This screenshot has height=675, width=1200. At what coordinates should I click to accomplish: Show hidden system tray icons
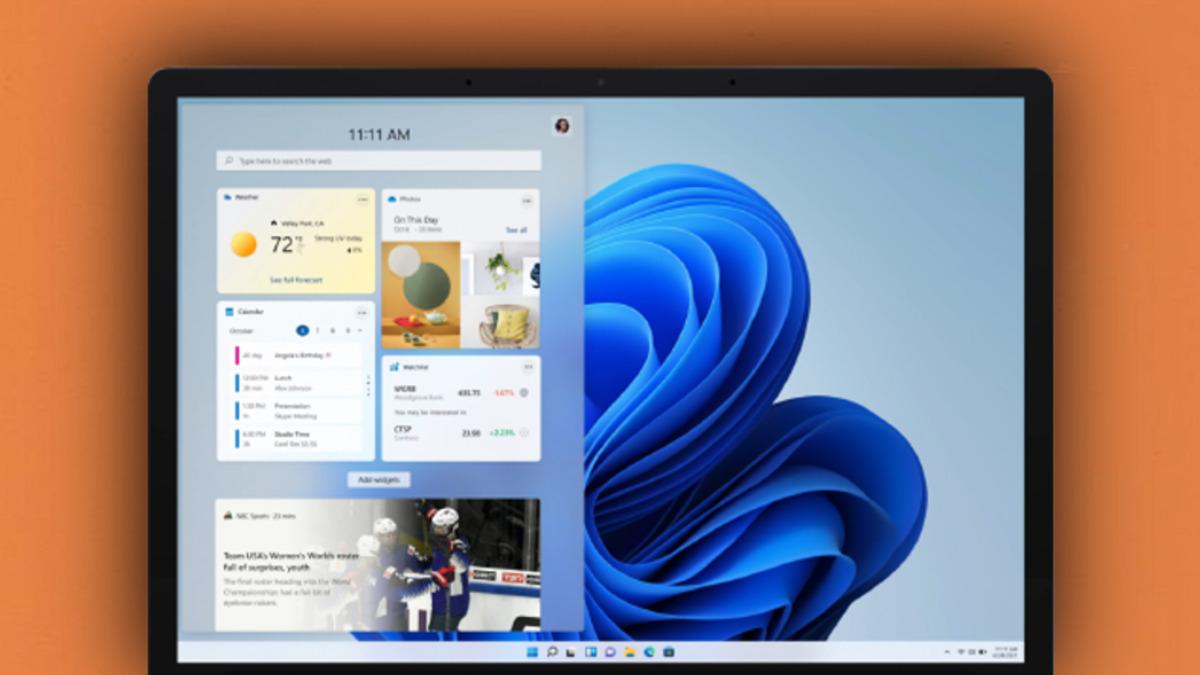947,652
